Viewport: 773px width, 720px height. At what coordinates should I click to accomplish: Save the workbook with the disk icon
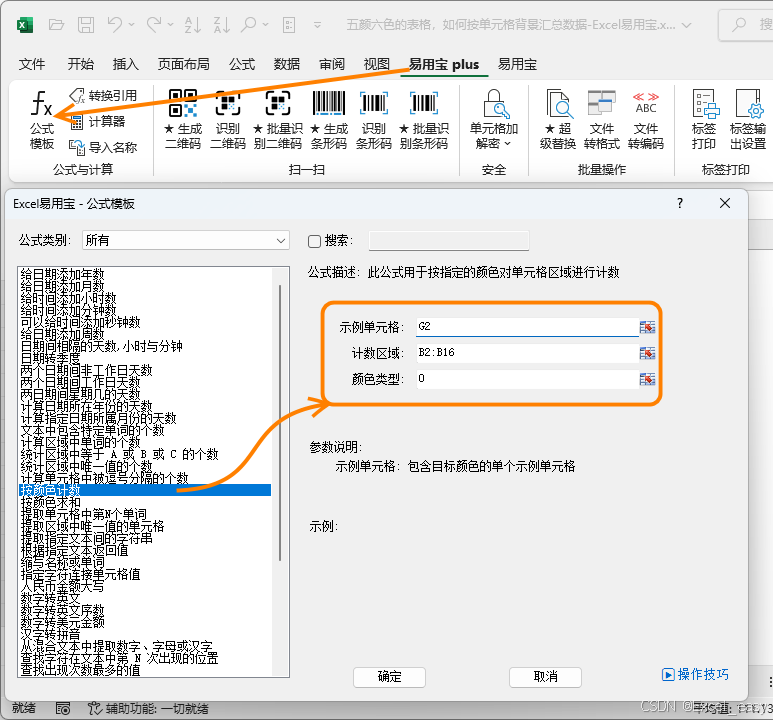pyautogui.click(x=86, y=24)
